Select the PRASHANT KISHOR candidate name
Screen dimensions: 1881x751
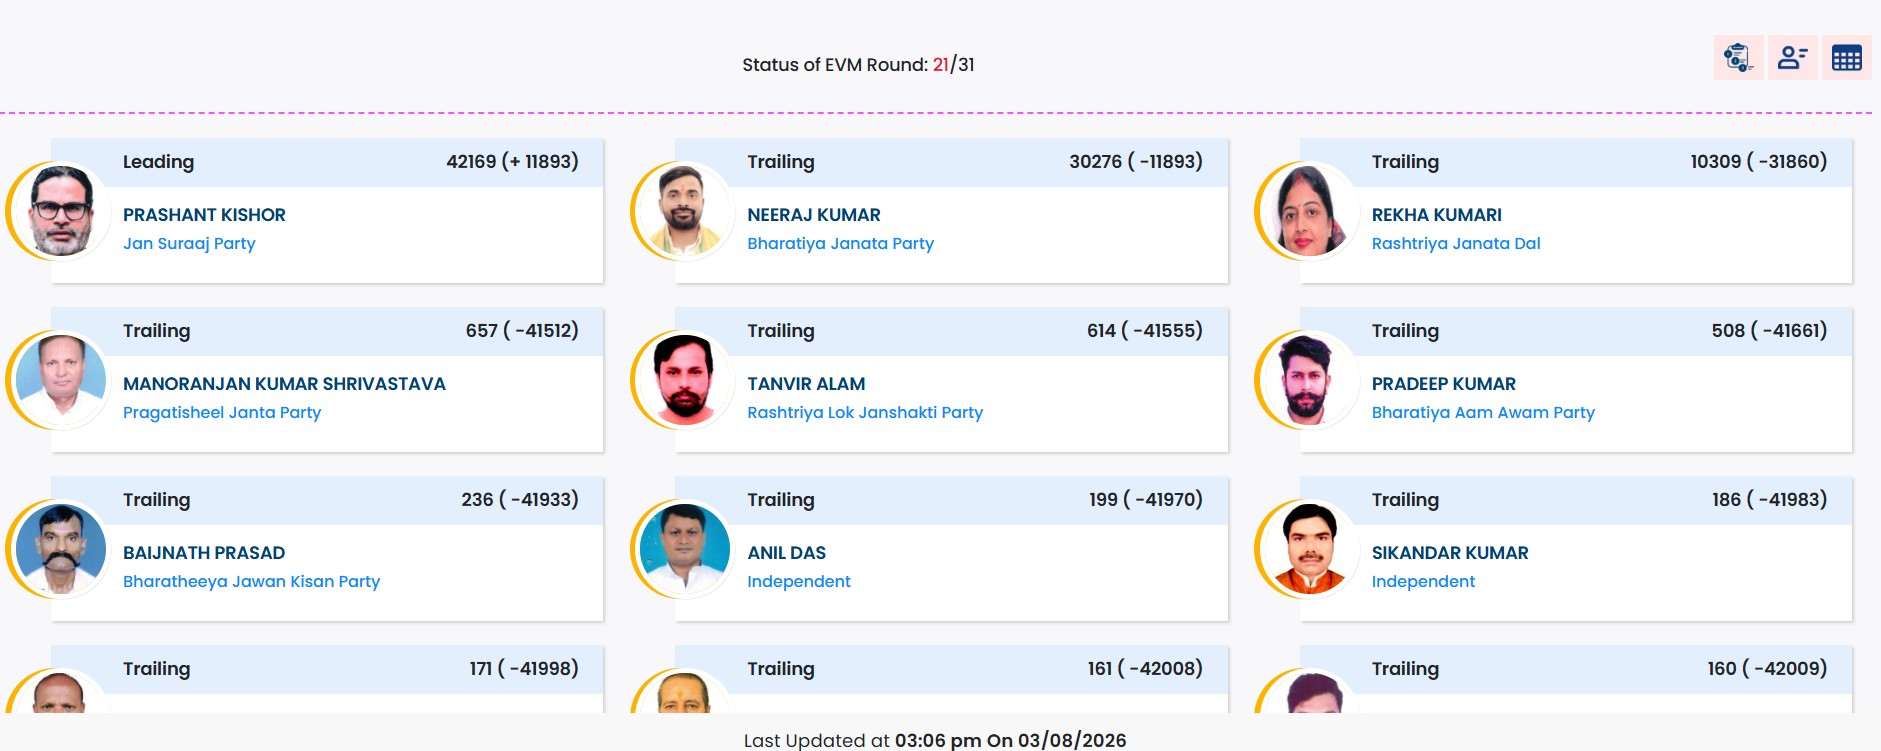(x=204, y=215)
